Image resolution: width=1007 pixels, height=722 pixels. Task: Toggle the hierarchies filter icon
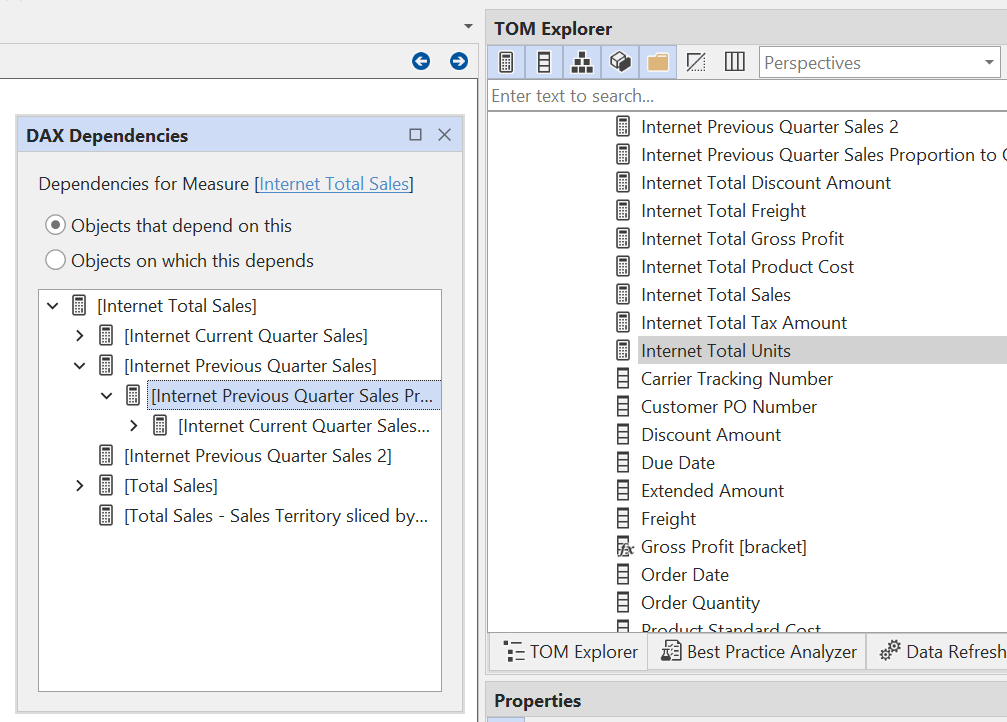[582, 61]
